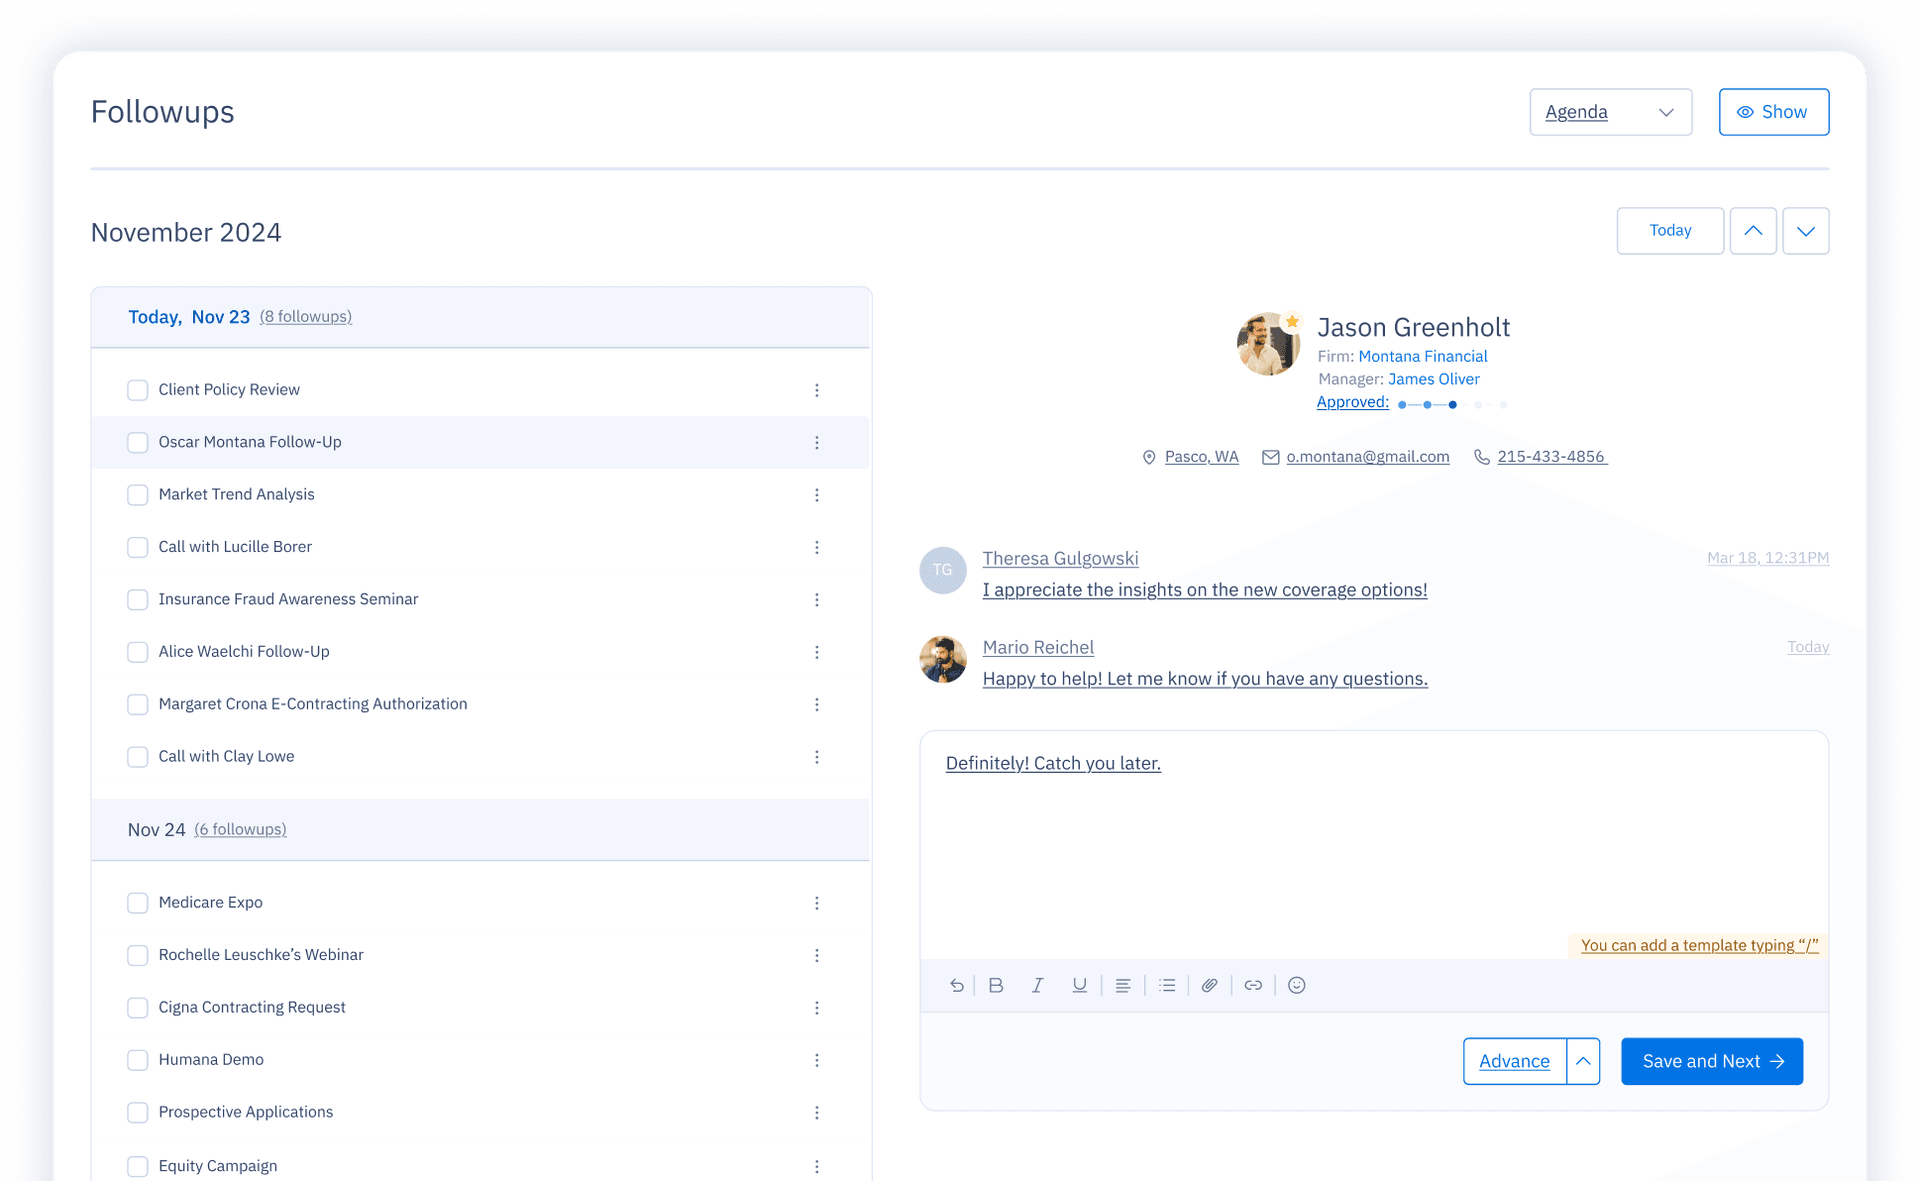
Task: Tick the Medicare Expo checkbox
Action: click(138, 903)
